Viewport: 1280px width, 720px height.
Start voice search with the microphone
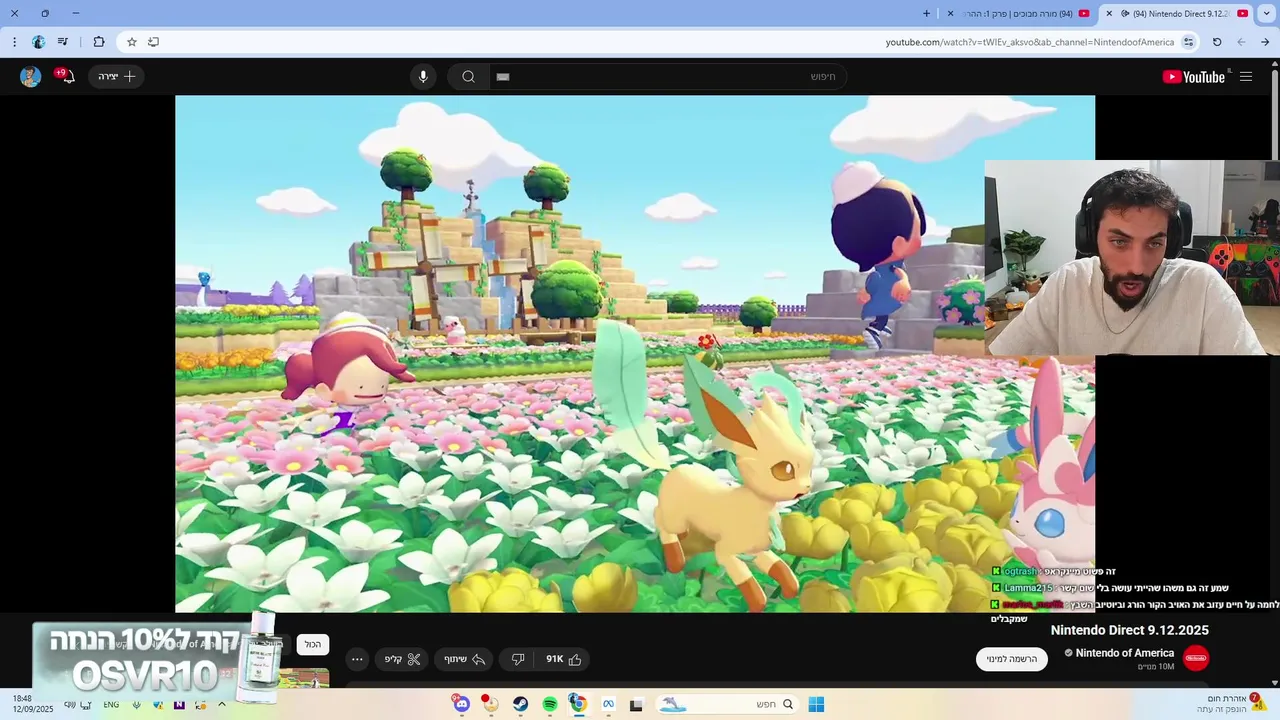coord(423,77)
